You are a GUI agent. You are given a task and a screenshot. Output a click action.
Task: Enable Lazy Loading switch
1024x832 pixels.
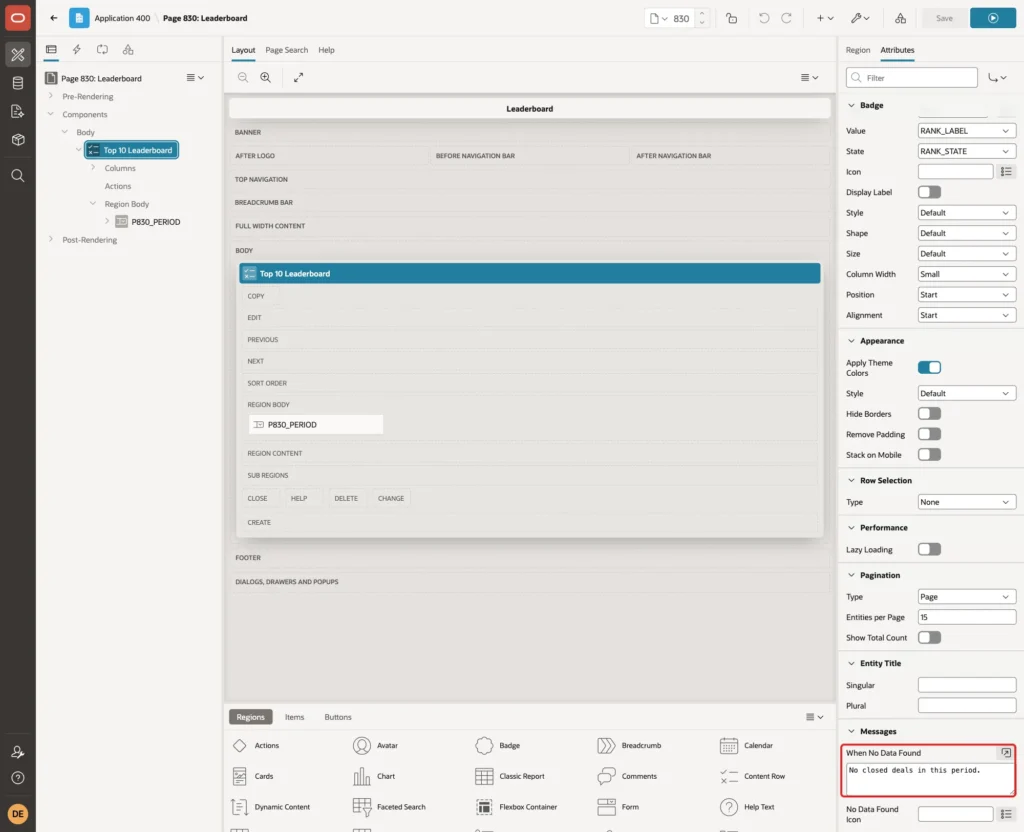[x=929, y=549]
